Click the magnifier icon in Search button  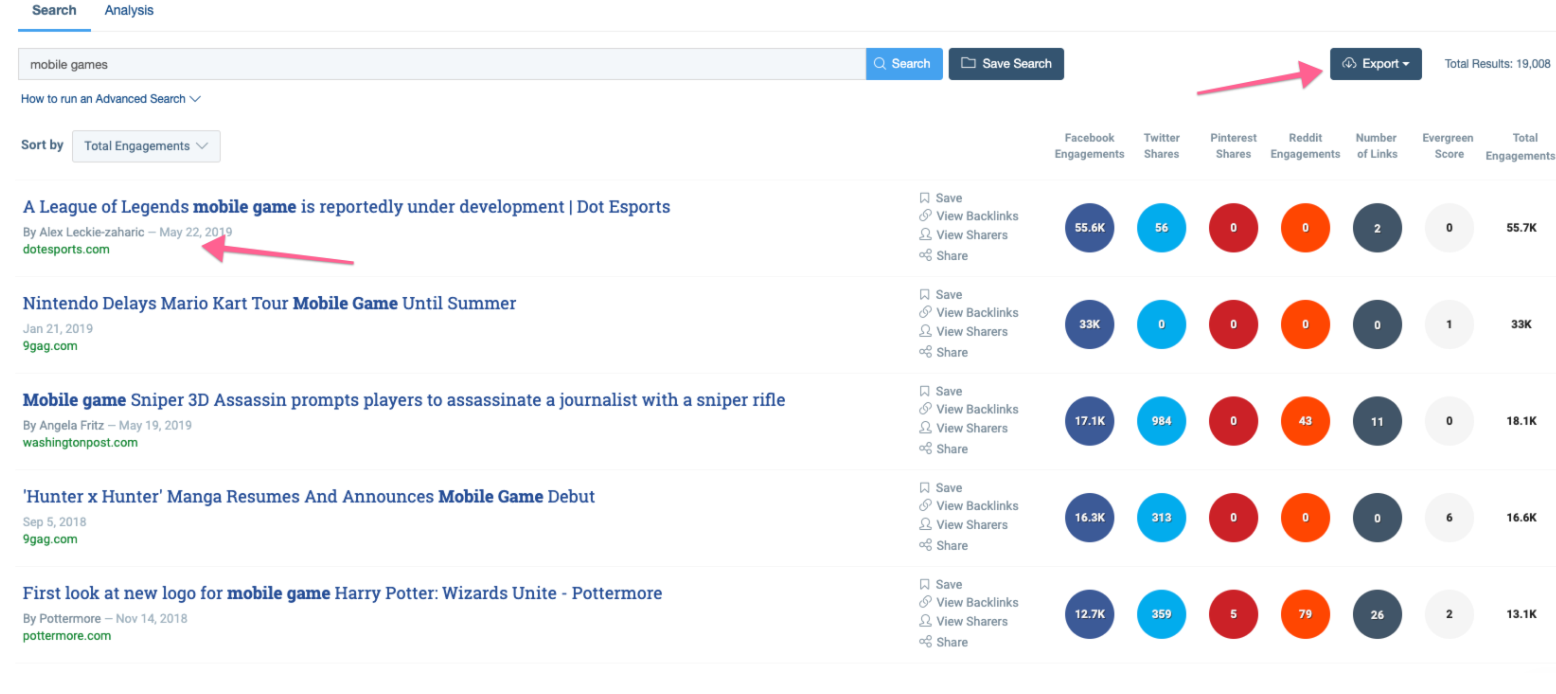880,64
